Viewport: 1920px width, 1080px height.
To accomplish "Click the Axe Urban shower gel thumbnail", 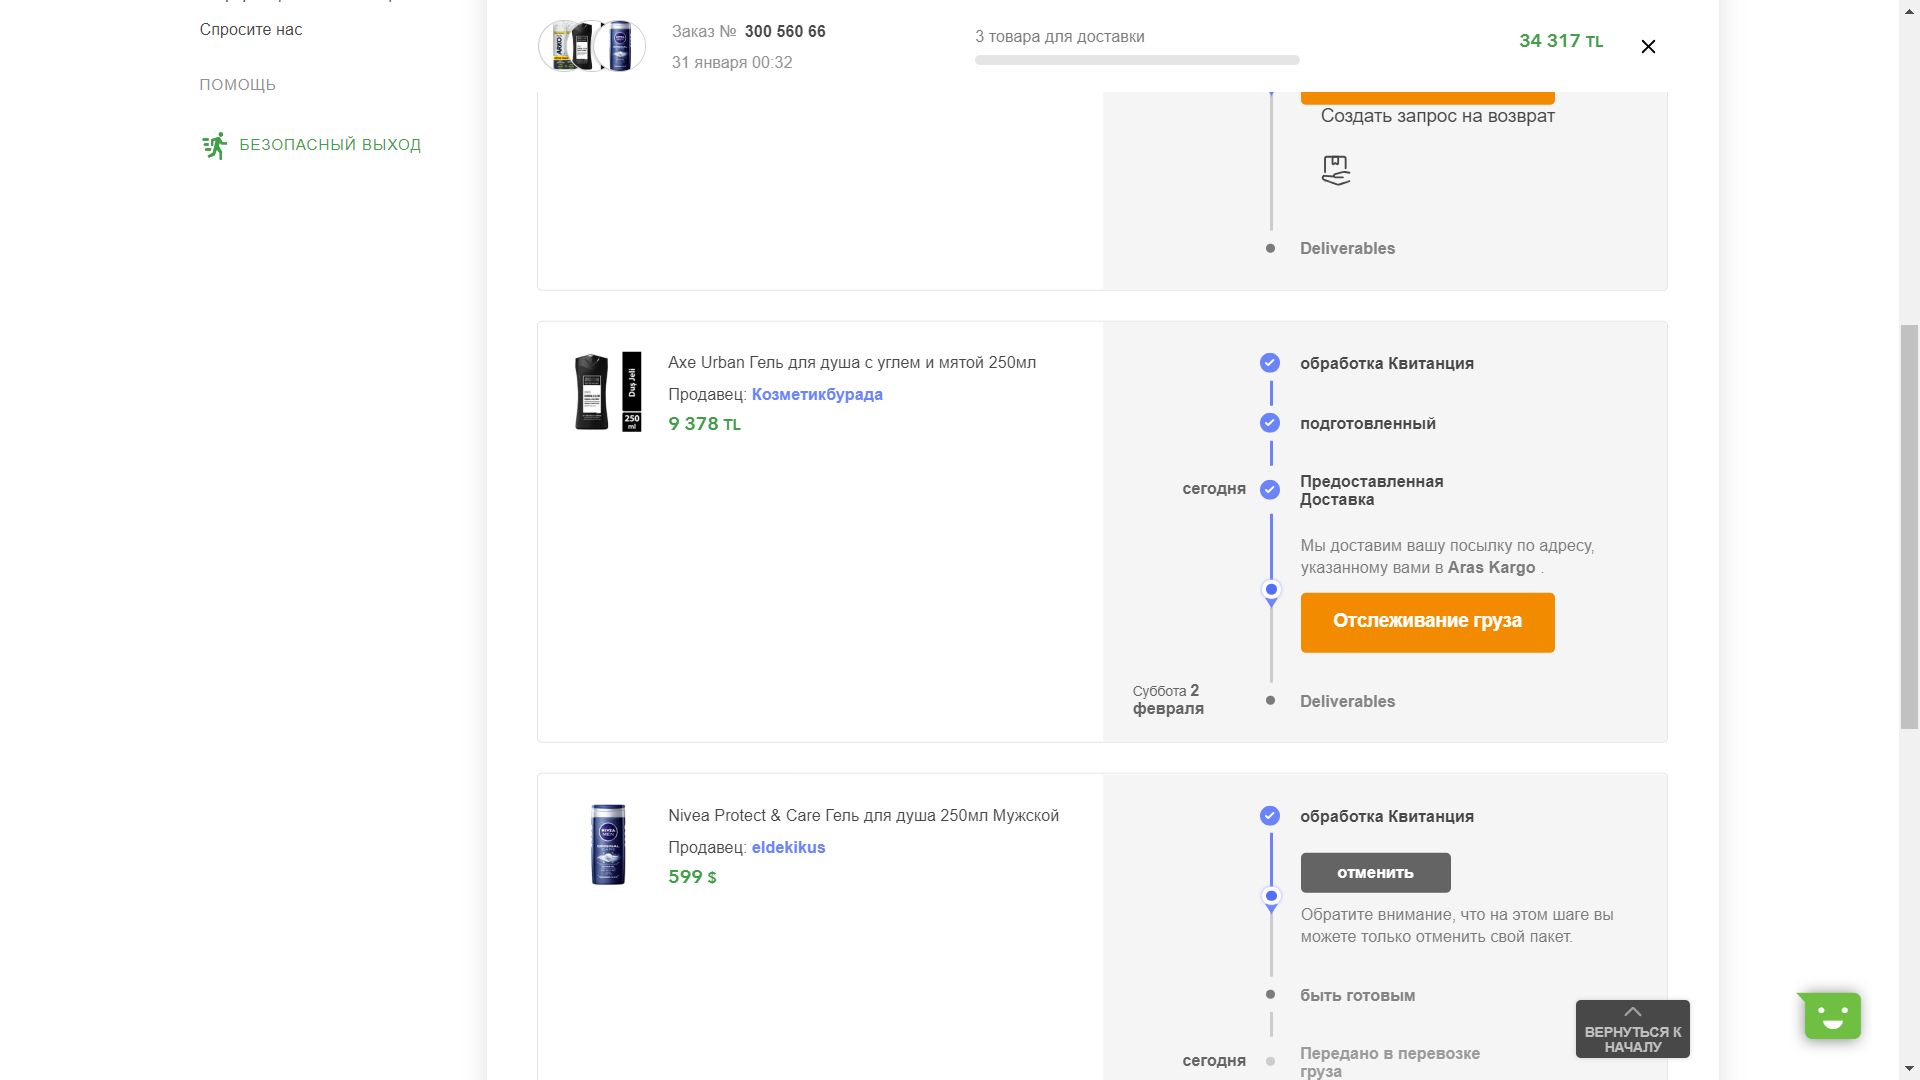I will tap(608, 392).
